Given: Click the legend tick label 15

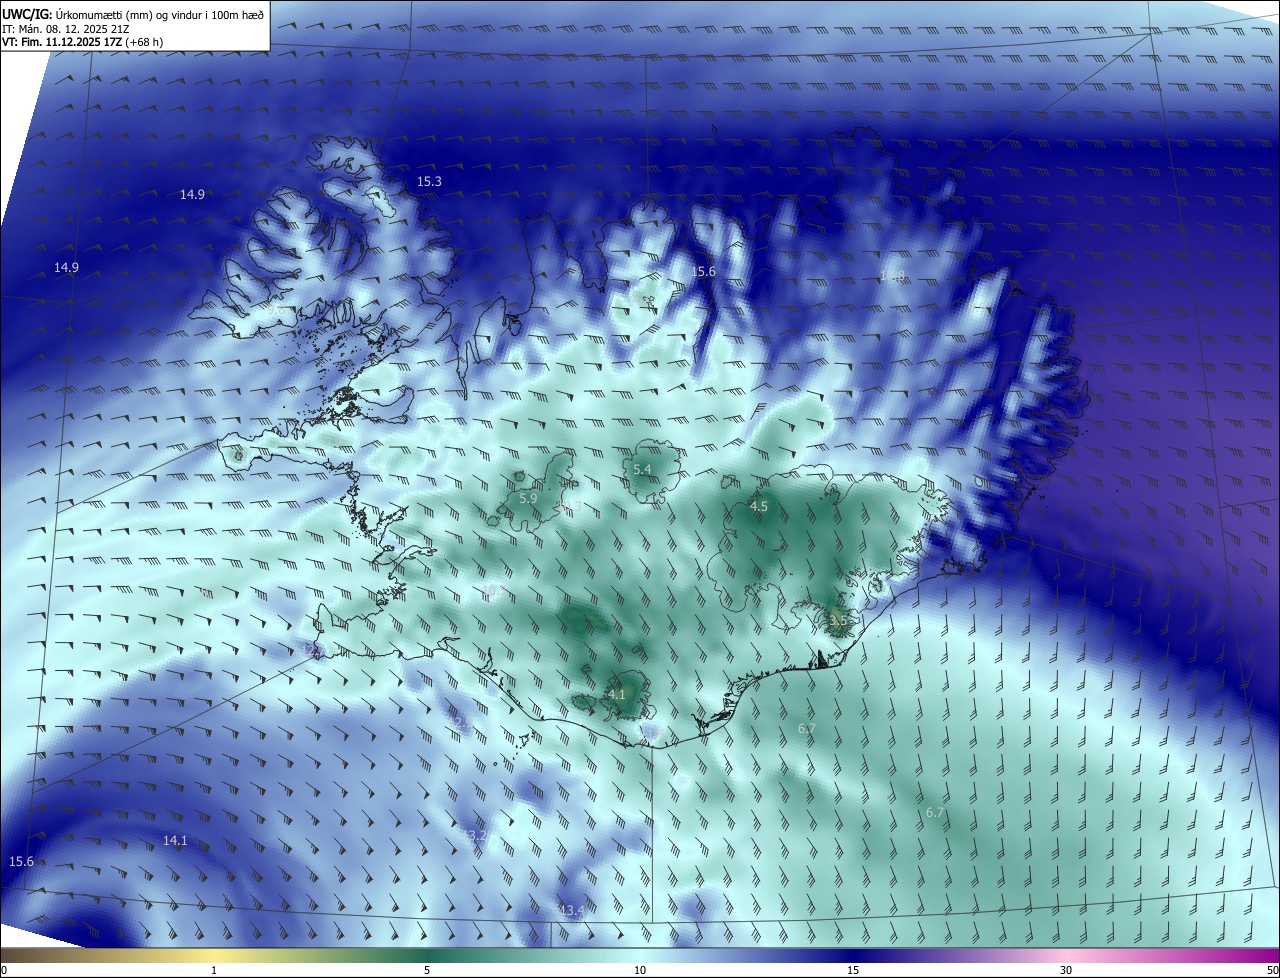Looking at the screenshot, I should coord(853,970).
